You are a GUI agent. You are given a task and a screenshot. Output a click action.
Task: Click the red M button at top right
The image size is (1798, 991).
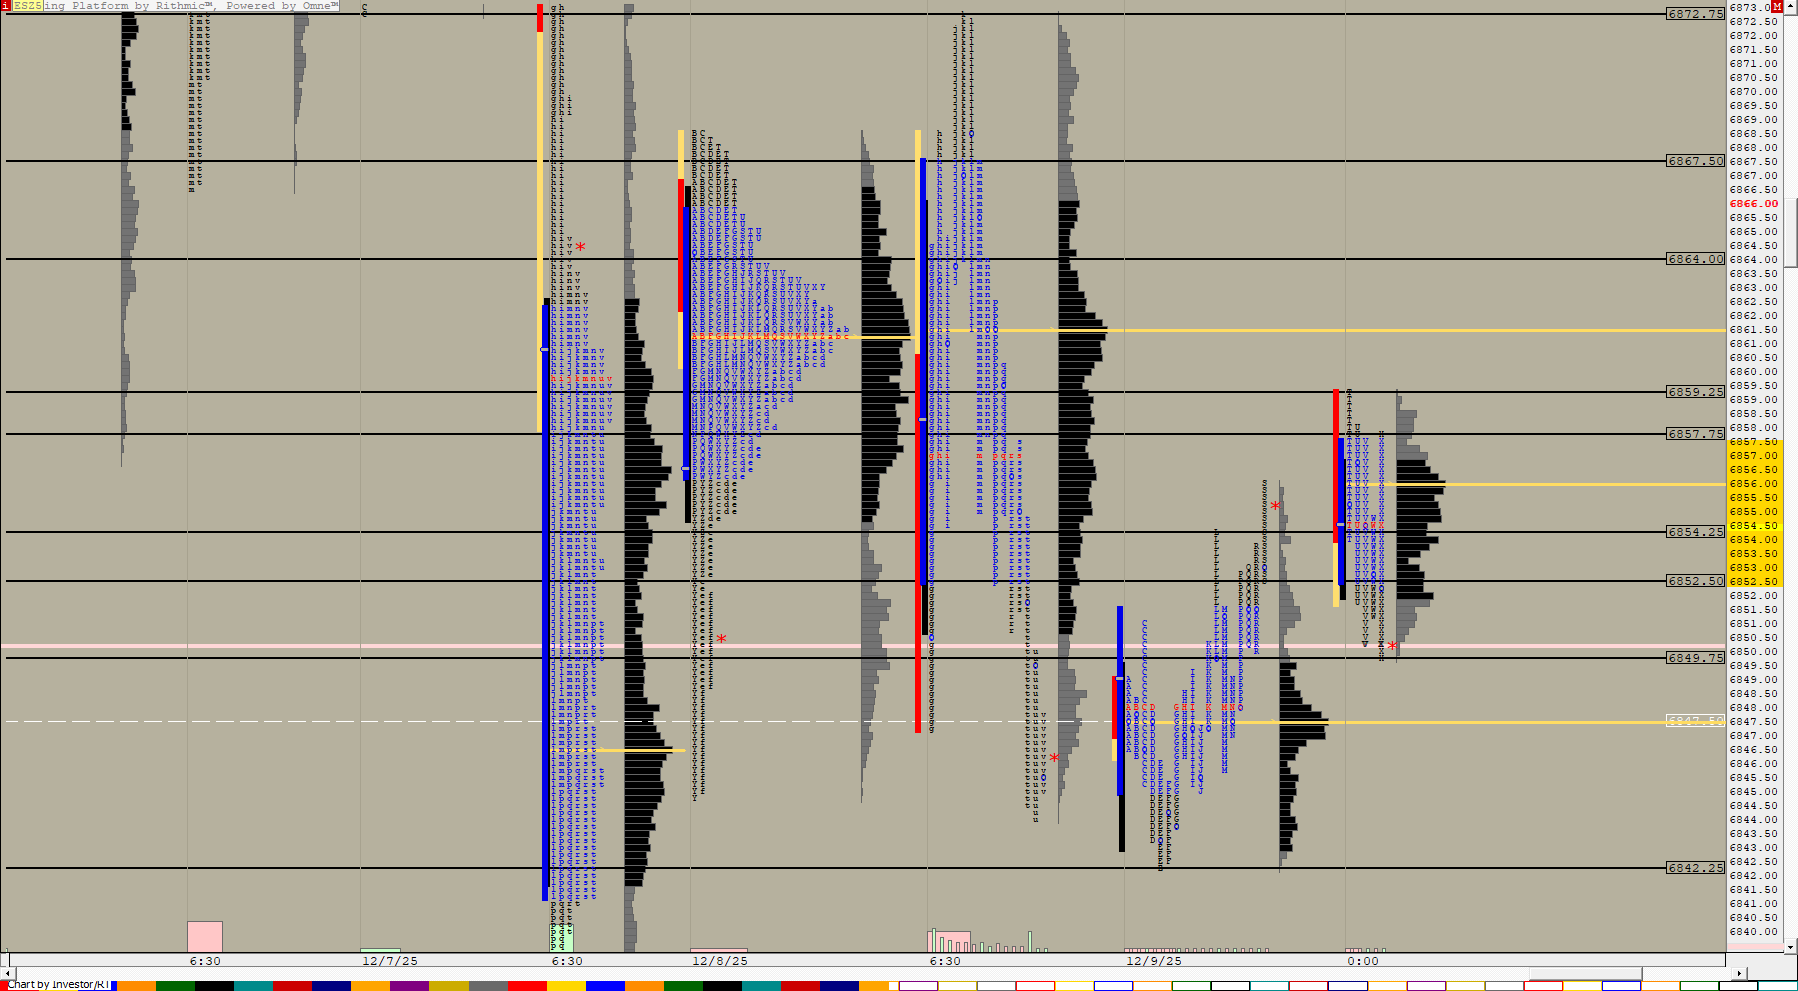click(1777, 6)
